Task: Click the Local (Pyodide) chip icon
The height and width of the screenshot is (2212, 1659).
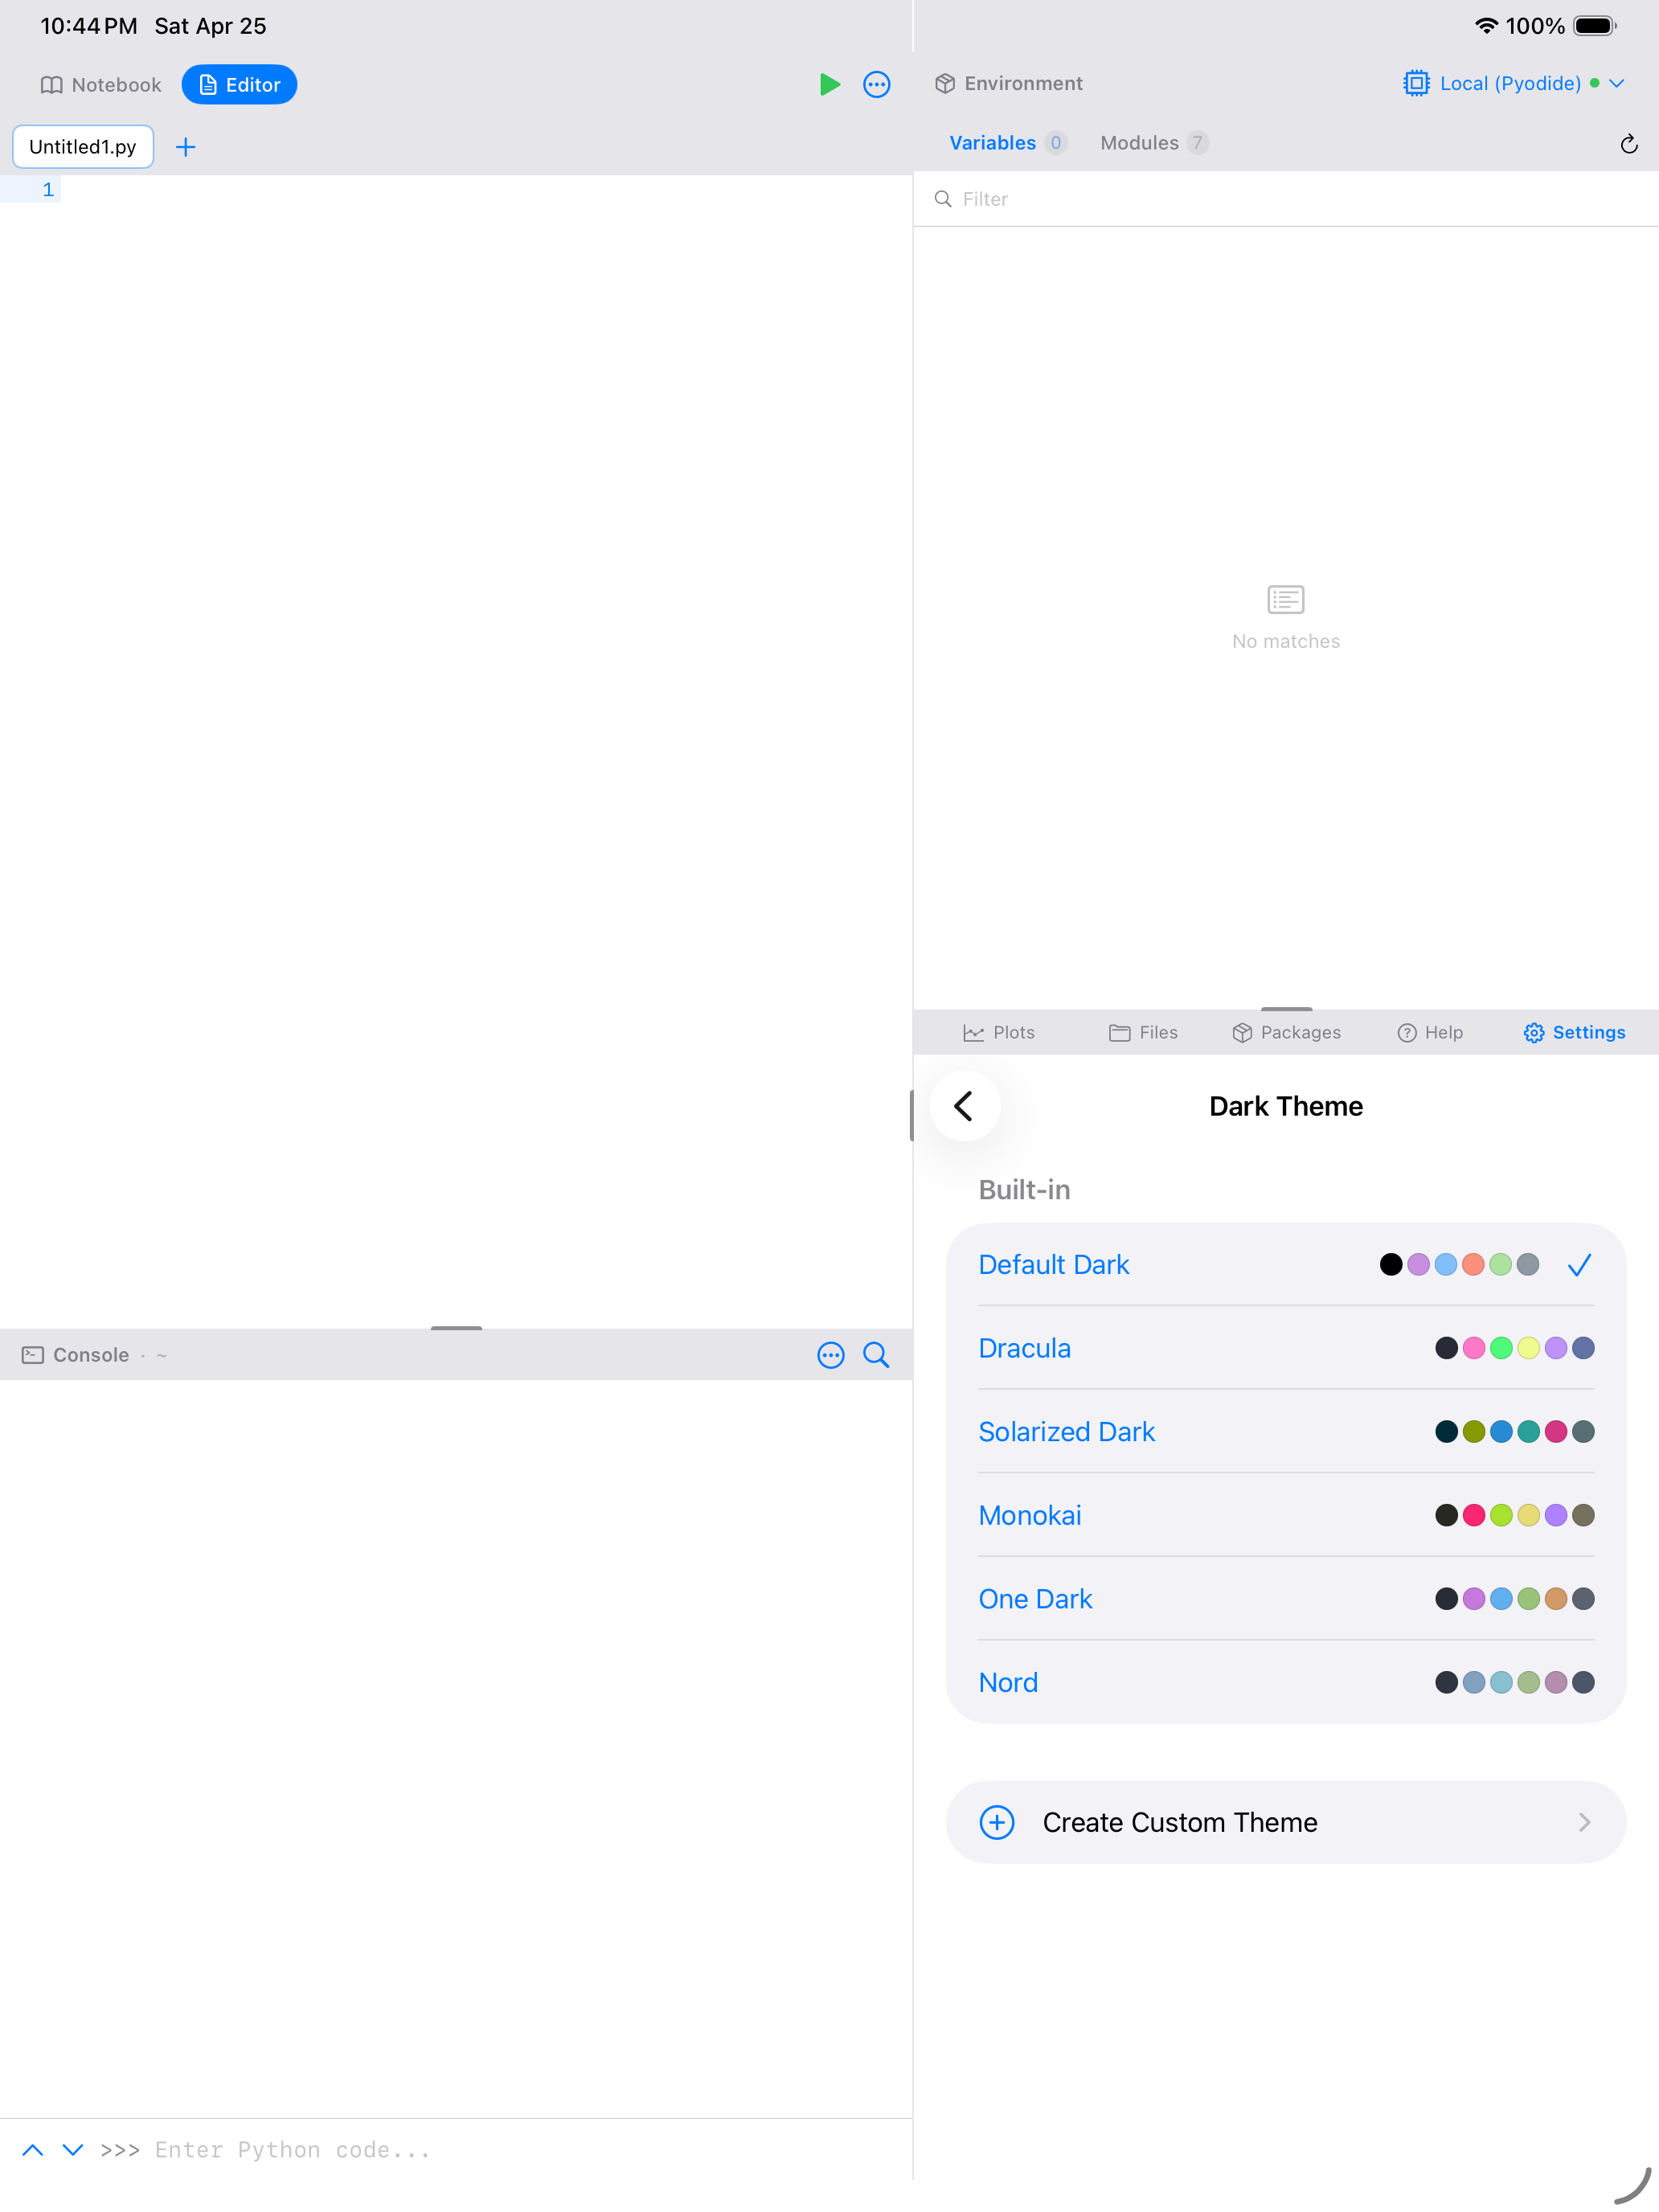Action: (x=1416, y=83)
